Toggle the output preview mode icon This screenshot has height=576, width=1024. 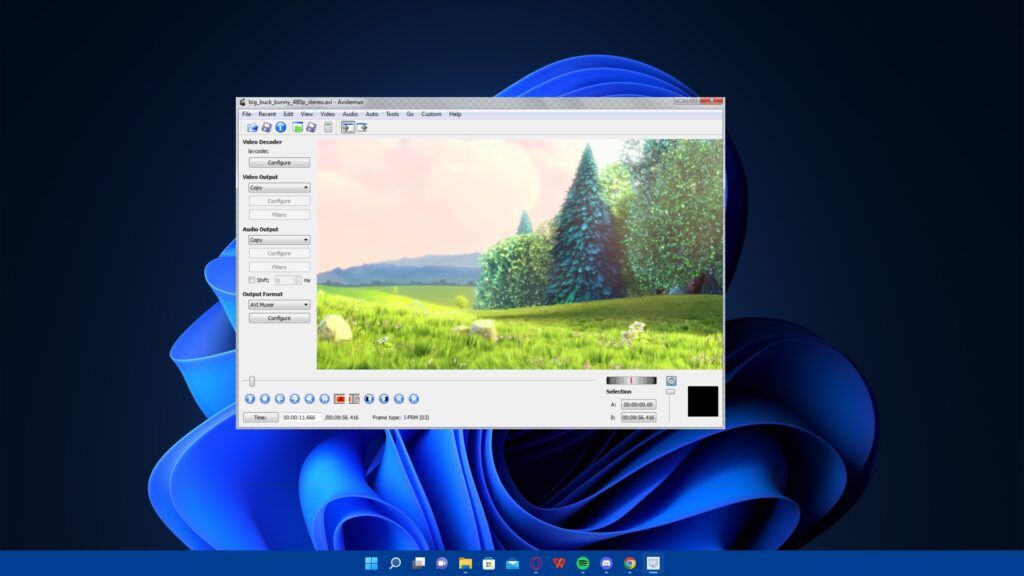(x=362, y=127)
